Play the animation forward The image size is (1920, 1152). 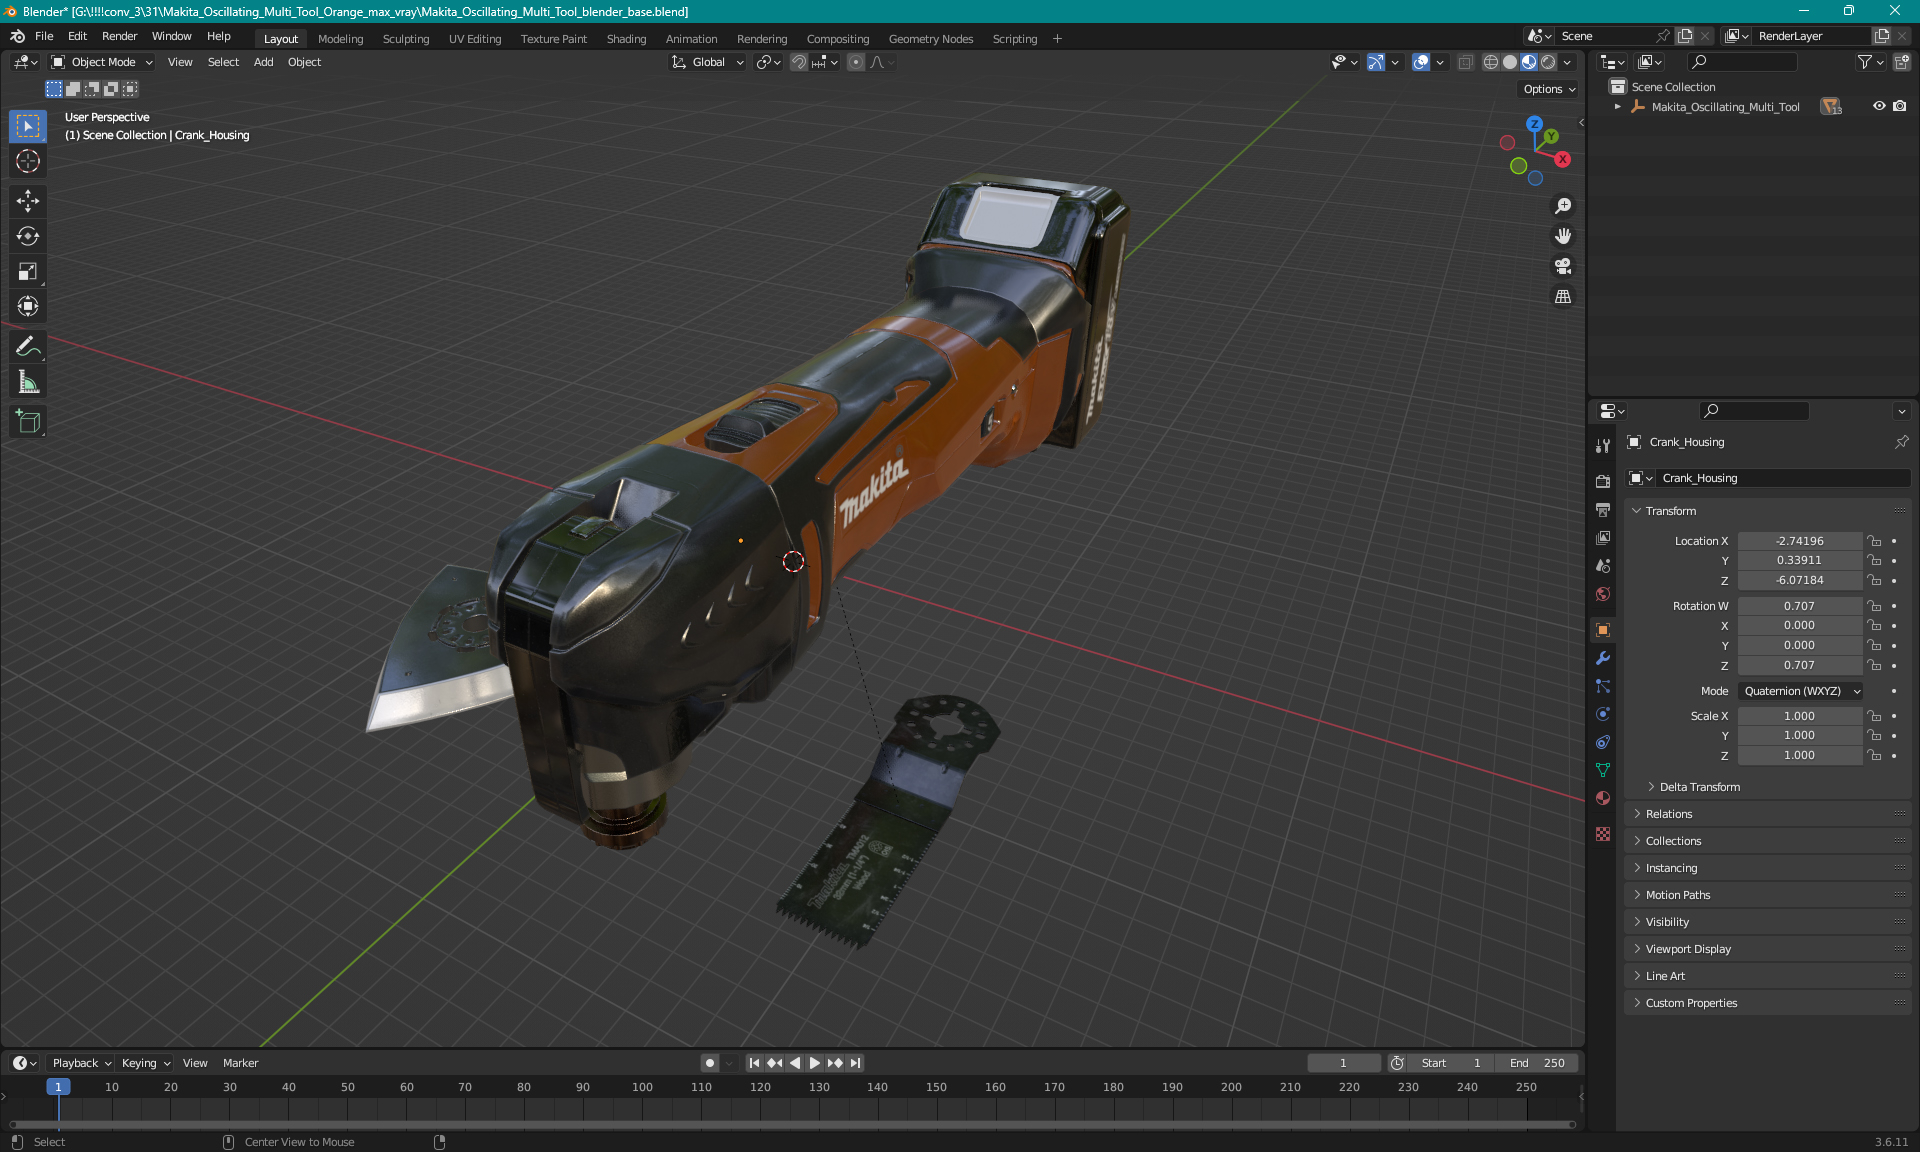click(814, 1063)
